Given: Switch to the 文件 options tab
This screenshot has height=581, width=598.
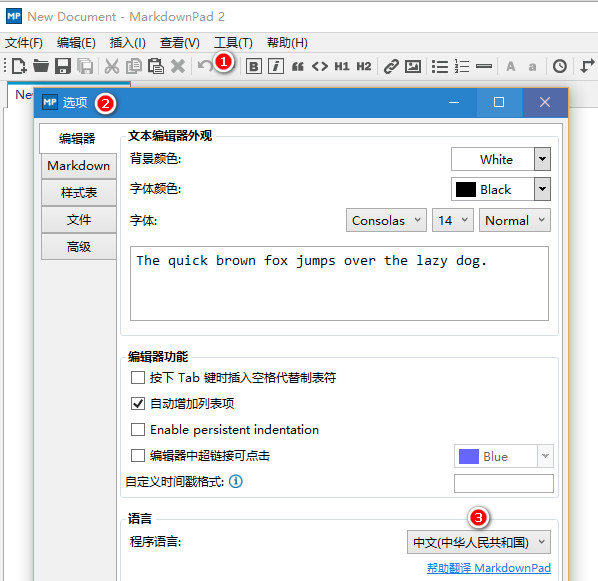Looking at the screenshot, I should (x=79, y=220).
